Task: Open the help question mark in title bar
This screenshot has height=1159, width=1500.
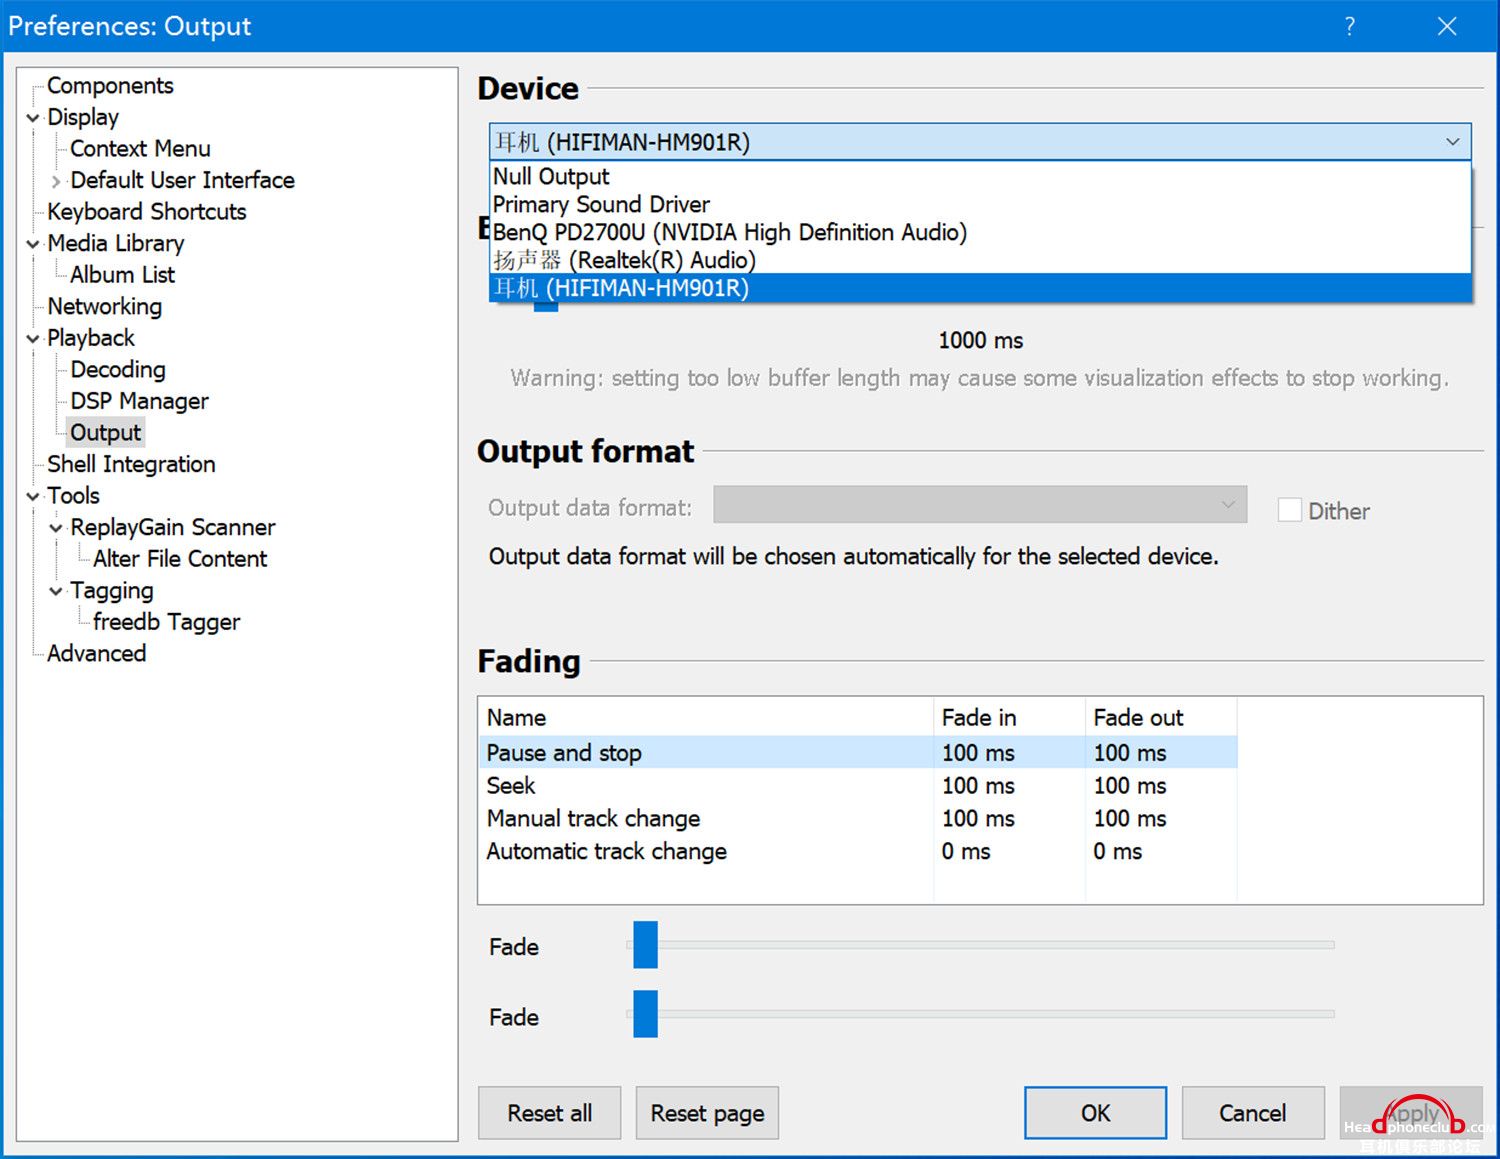Action: (1349, 26)
